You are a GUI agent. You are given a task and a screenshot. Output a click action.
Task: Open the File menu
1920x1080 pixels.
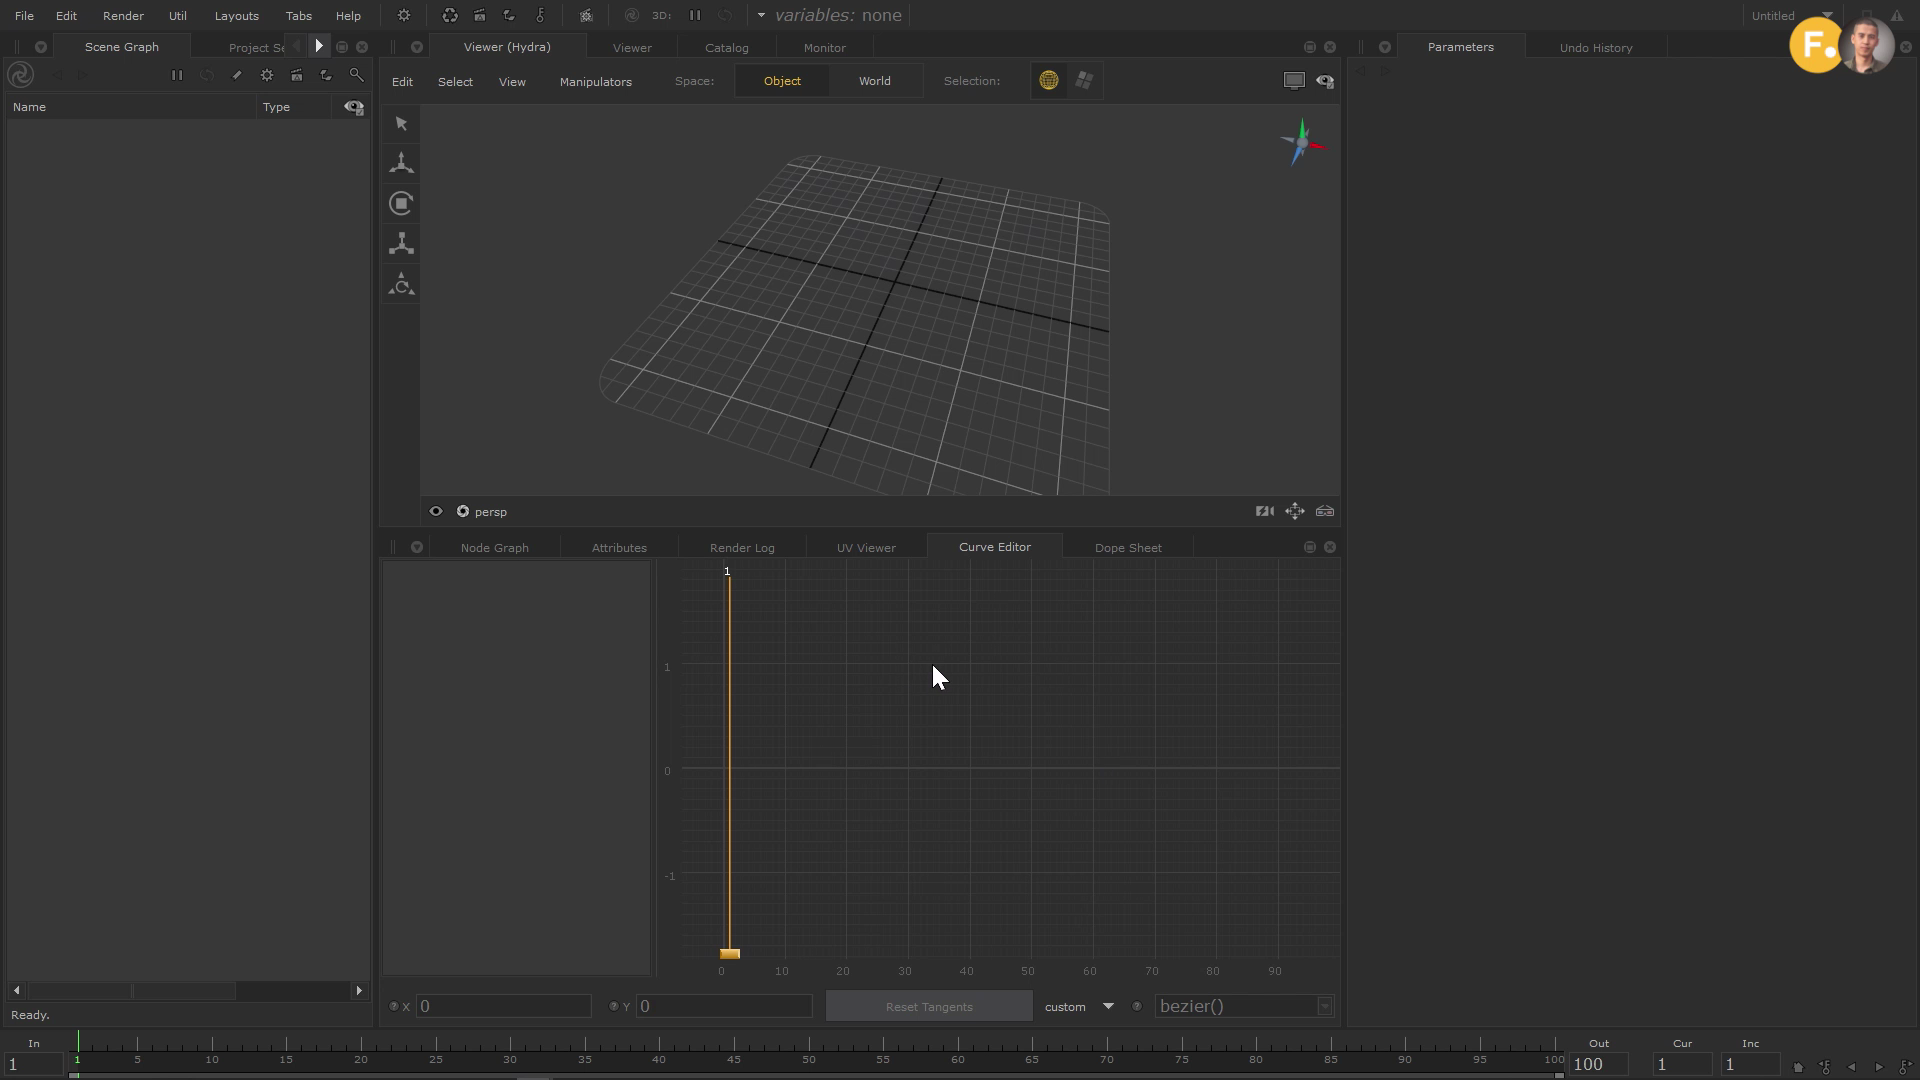(24, 16)
